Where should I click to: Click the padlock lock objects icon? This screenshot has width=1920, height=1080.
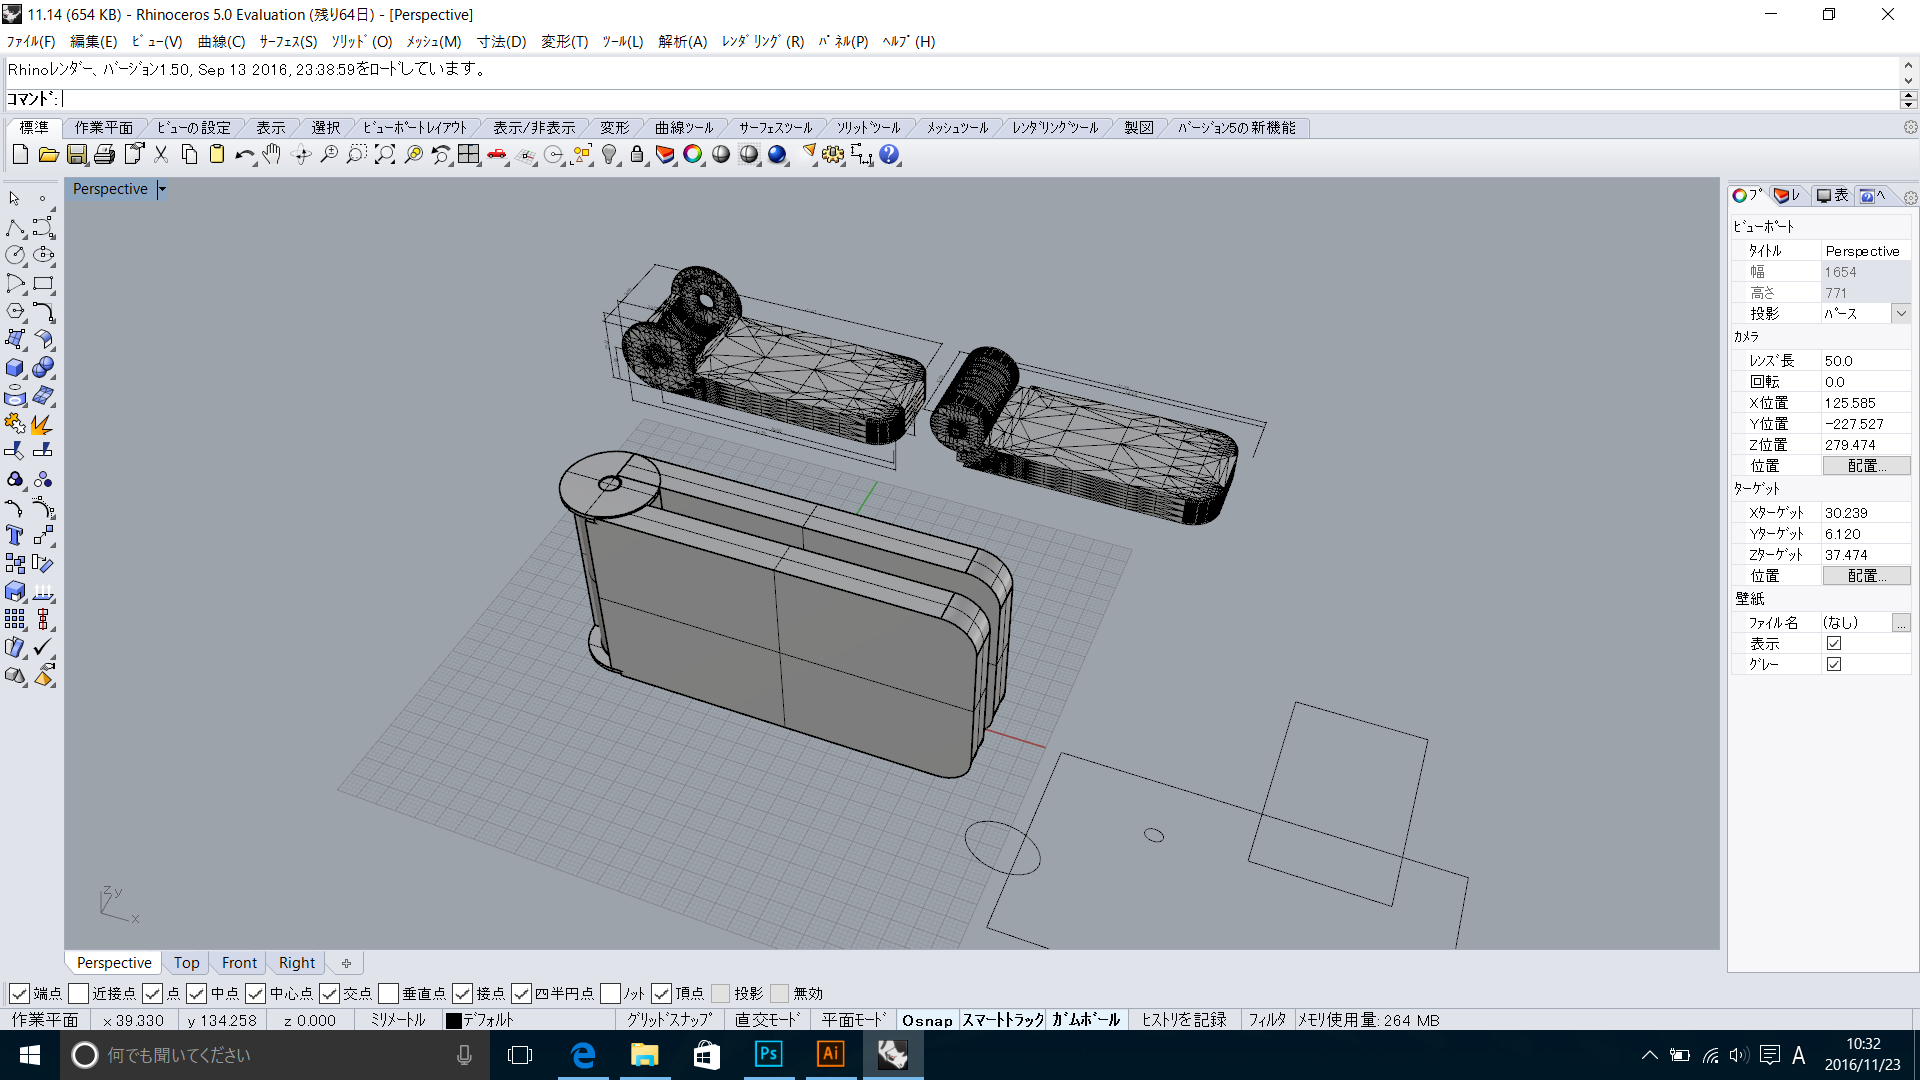pos(637,155)
